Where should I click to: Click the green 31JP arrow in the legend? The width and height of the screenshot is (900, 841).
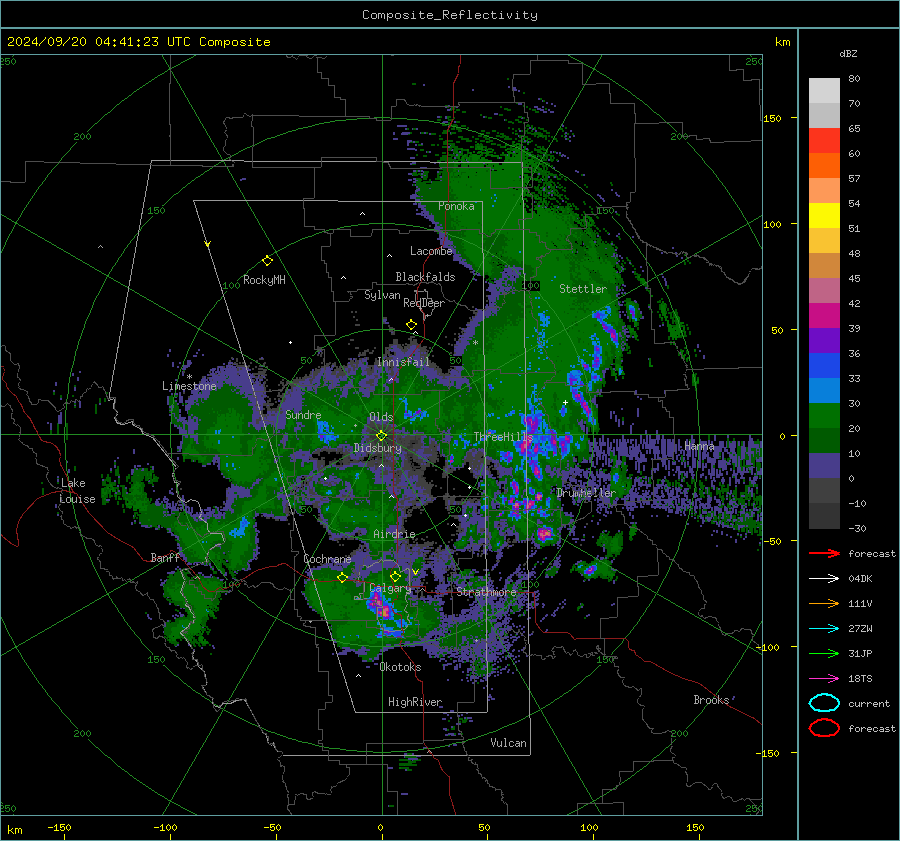coord(824,653)
